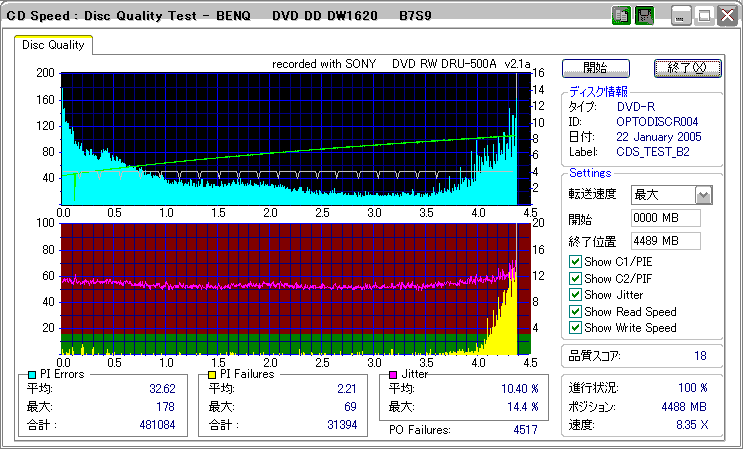Close the Disc Quality Test window
Viewport: 743px width, 449px height.
click(726, 16)
